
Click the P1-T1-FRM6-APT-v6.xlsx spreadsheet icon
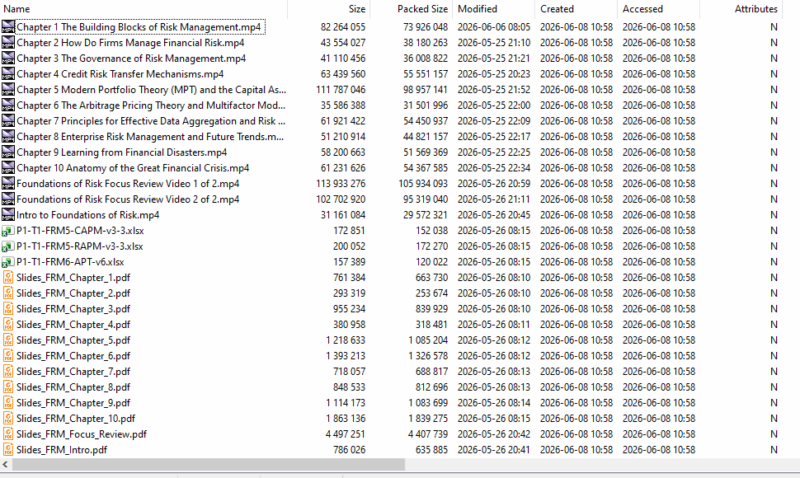click(x=8, y=262)
